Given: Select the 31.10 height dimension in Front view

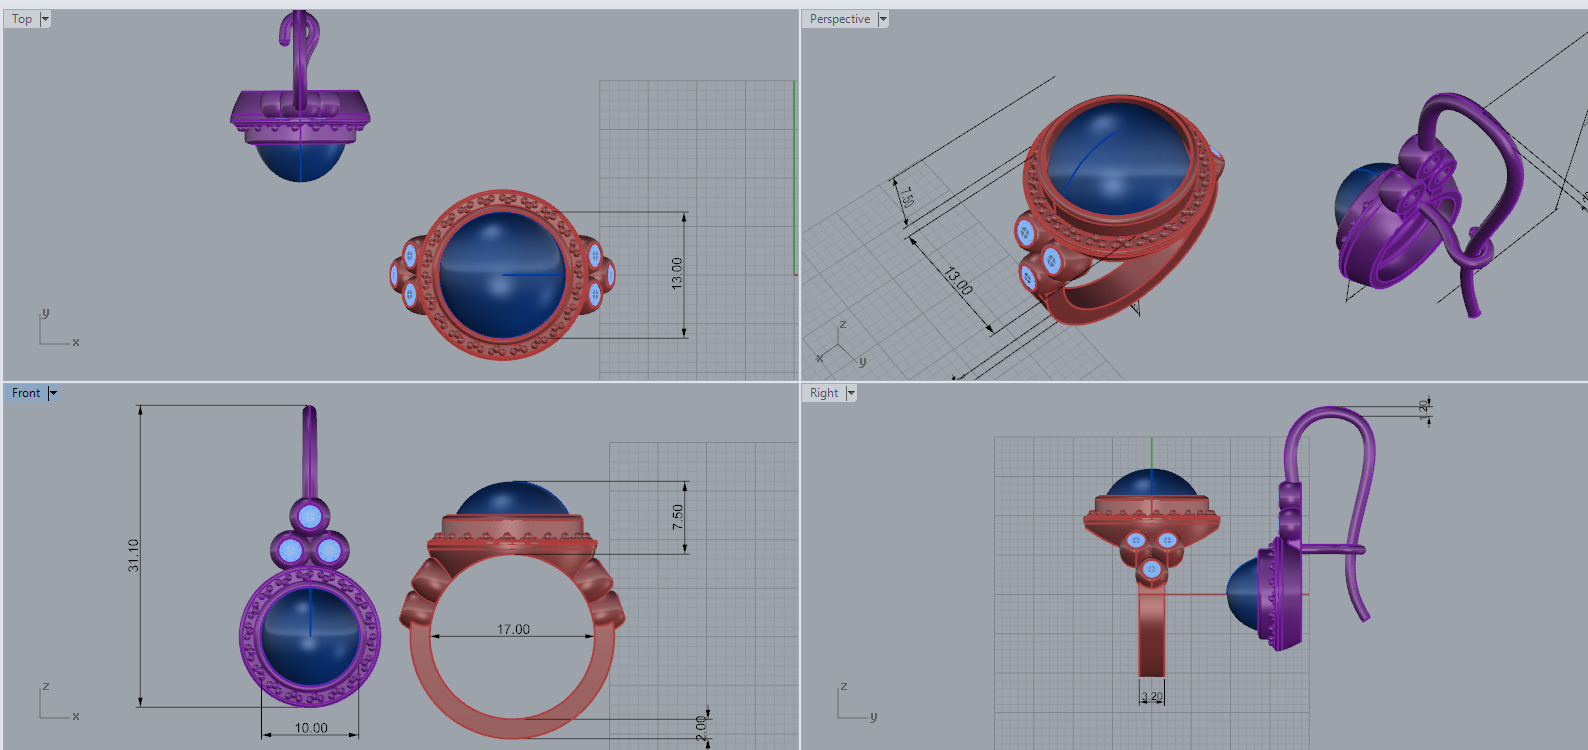Looking at the screenshot, I should click(134, 555).
